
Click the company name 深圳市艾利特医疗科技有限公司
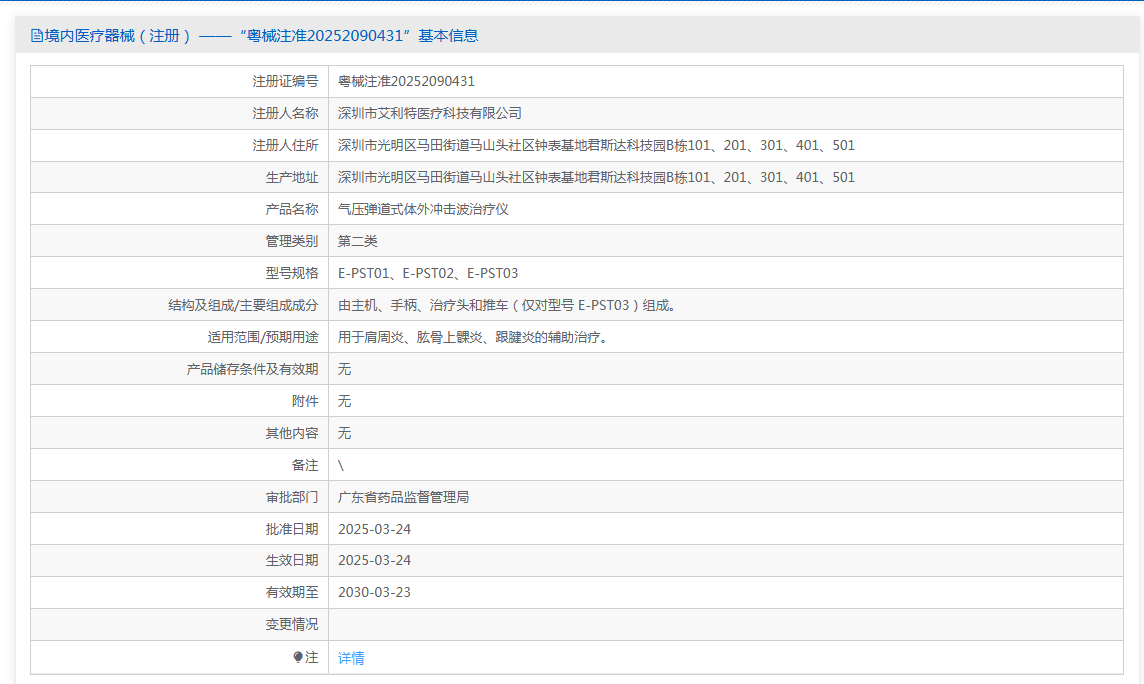click(430, 113)
